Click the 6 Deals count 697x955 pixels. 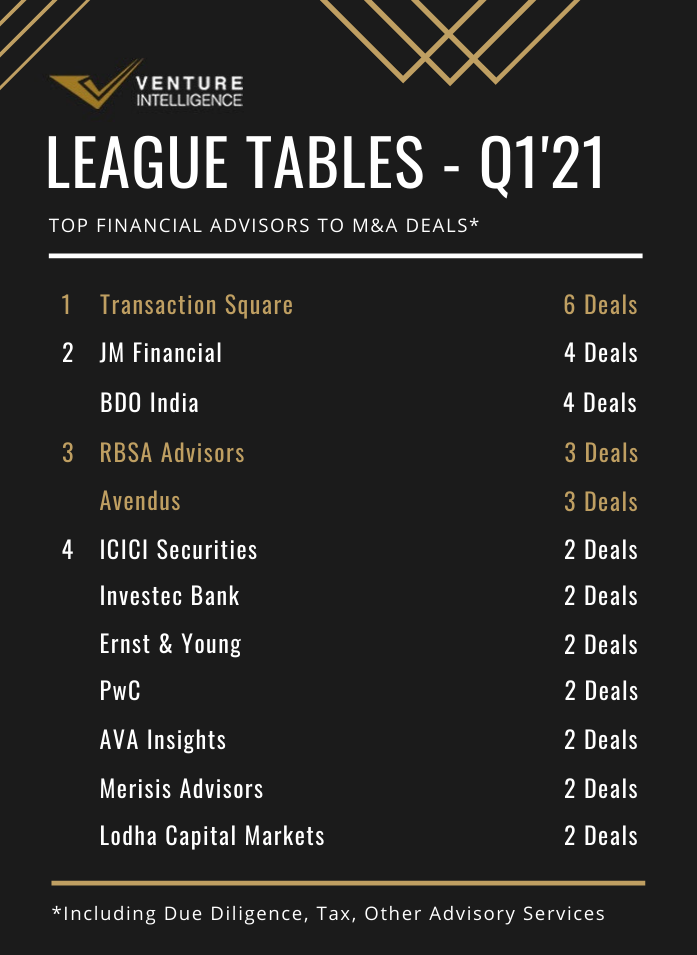[600, 305]
